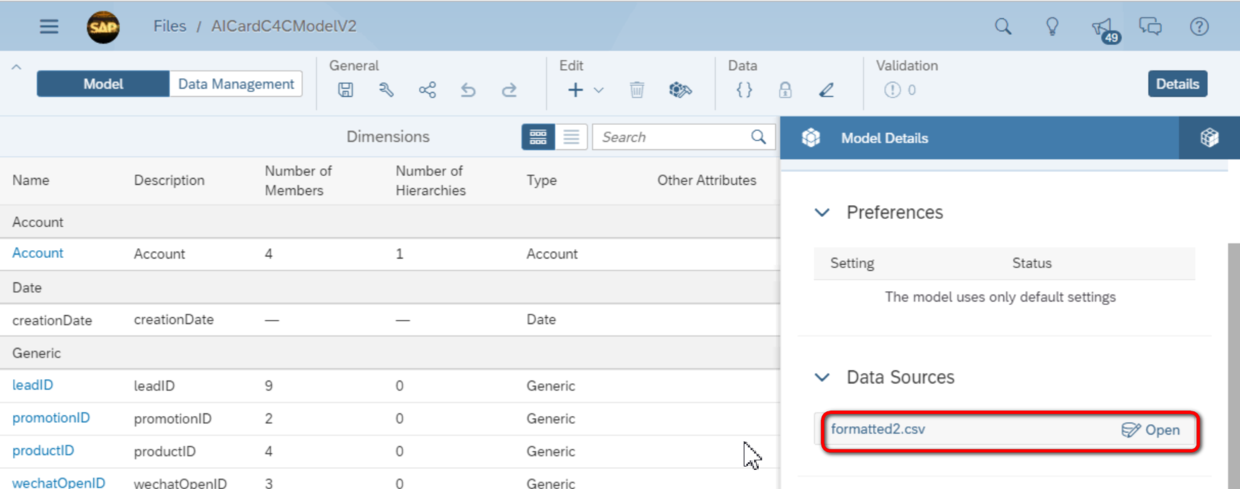Click the undo arrow icon
This screenshot has width=1240, height=489.
point(468,90)
